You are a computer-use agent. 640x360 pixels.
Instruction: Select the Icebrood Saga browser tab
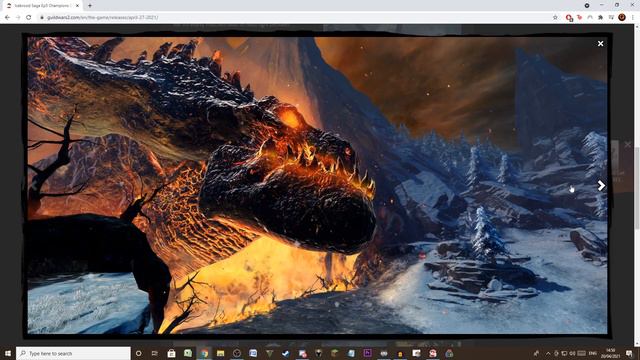[42, 6]
